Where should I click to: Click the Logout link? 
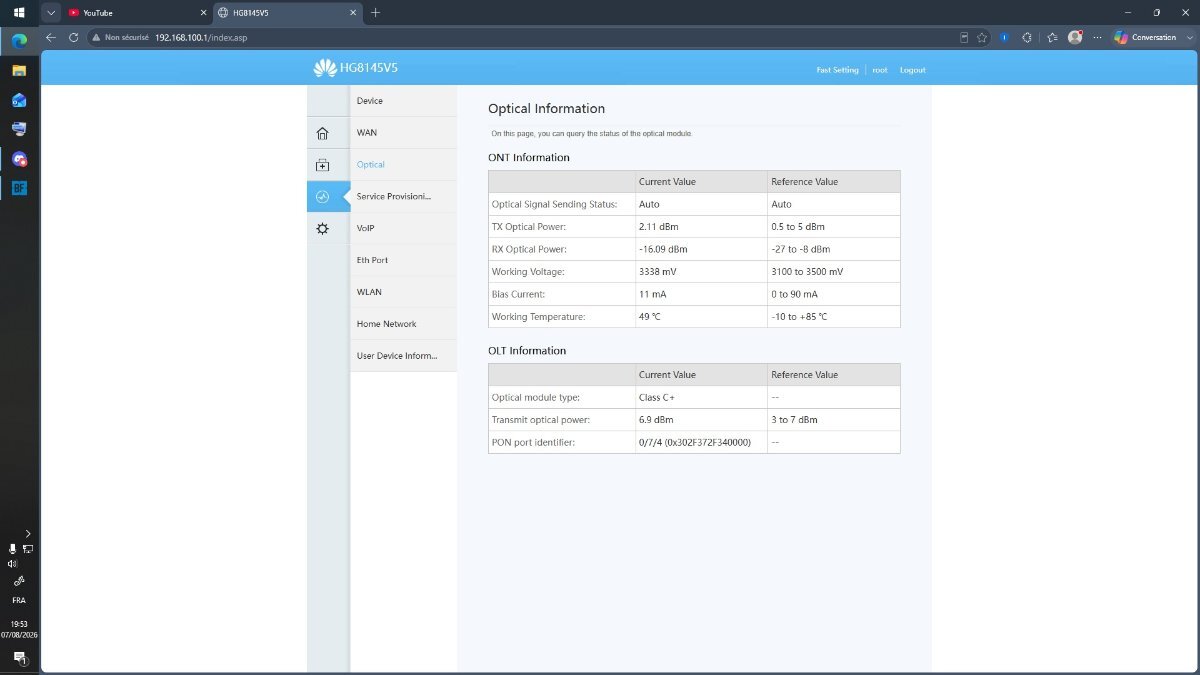click(912, 70)
